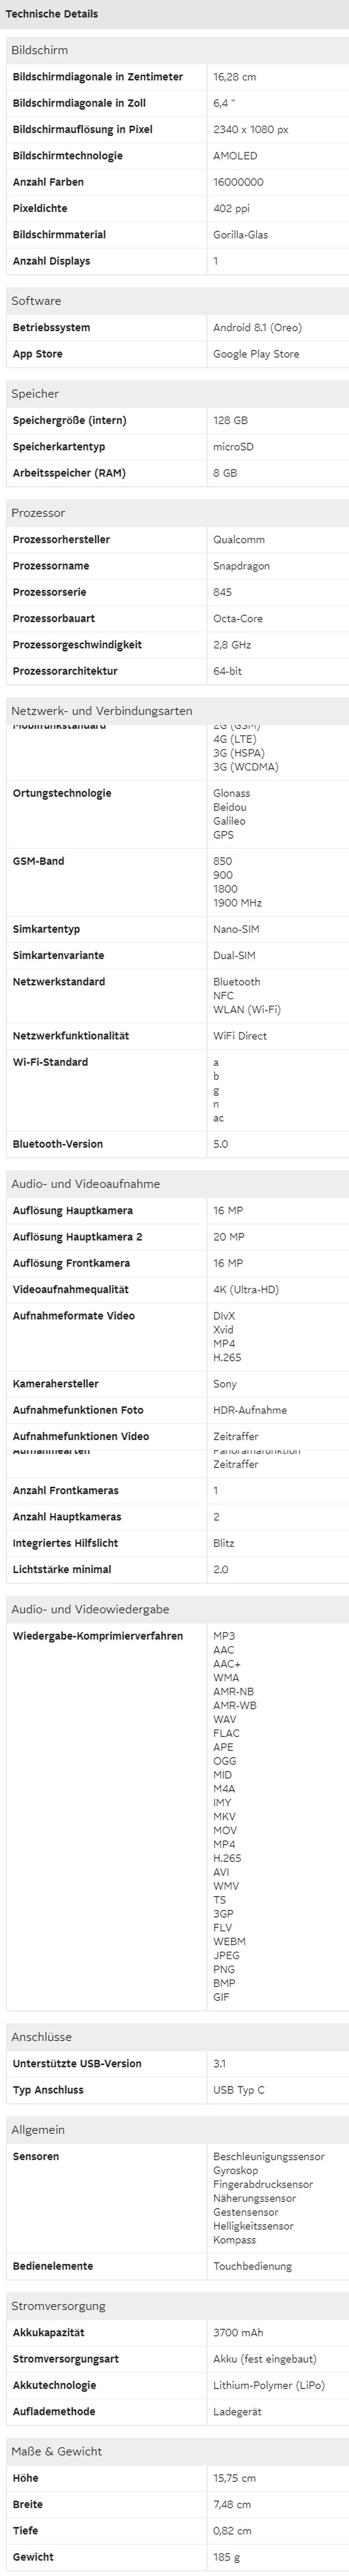Screen dimensions: 349x2576
Task: Click the Anschlüsse section header
Action: 177,2037
